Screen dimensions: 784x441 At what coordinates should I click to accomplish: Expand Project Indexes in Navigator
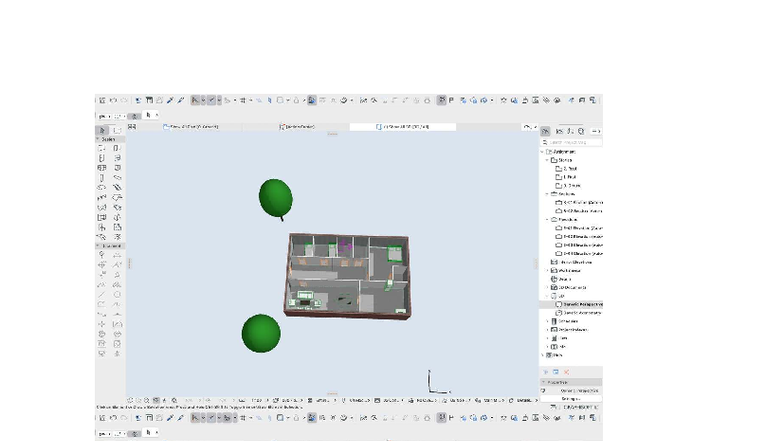pos(548,330)
